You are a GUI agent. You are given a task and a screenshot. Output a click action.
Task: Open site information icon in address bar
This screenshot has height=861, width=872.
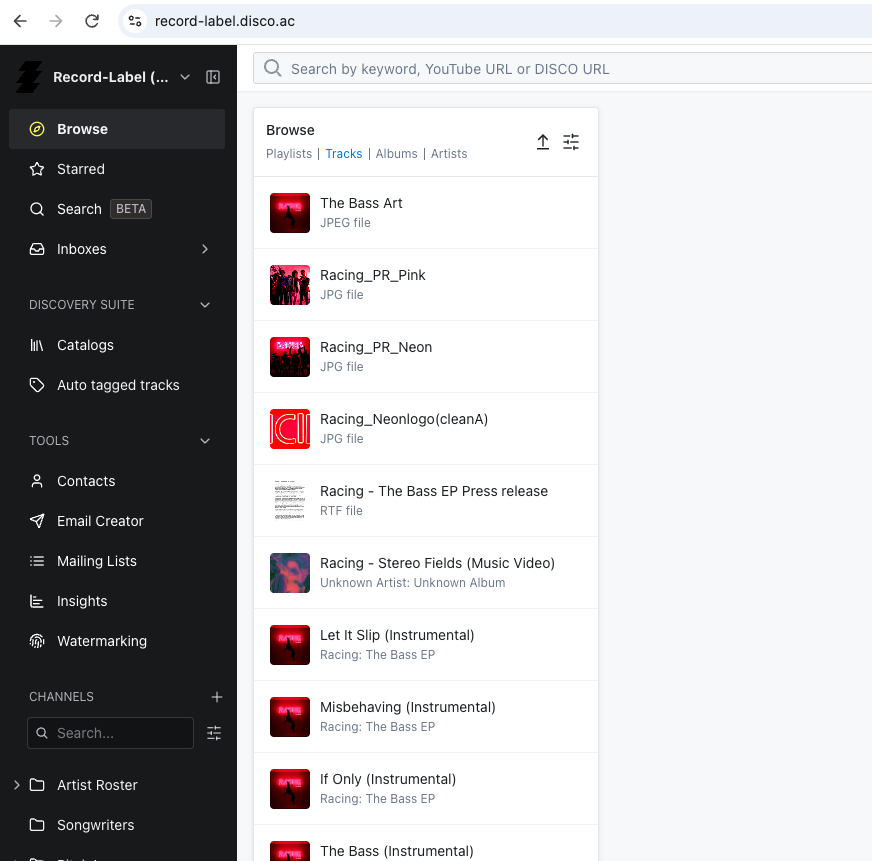click(x=135, y=21)
